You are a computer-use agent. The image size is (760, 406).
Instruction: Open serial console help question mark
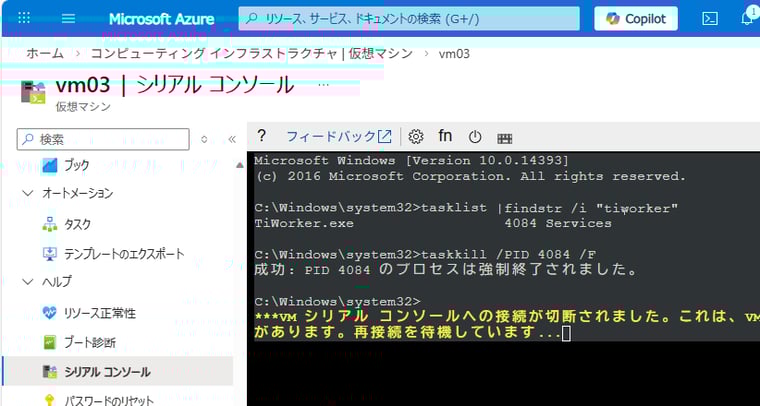tap(261, 136)
